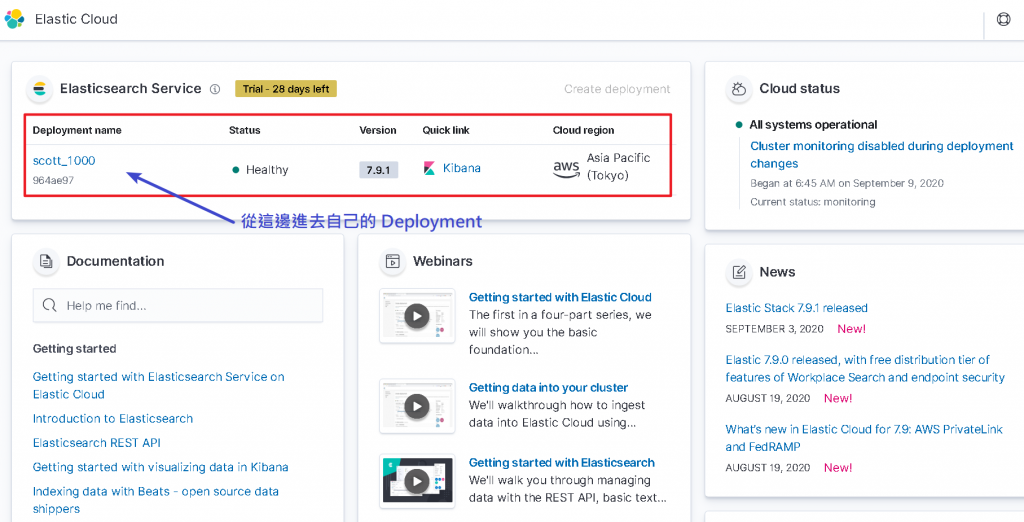Image resolution: width=1024 pixels, height=522 pixels.
Task: Play the Getting started with Elasticsearch video
Action: 417,481
